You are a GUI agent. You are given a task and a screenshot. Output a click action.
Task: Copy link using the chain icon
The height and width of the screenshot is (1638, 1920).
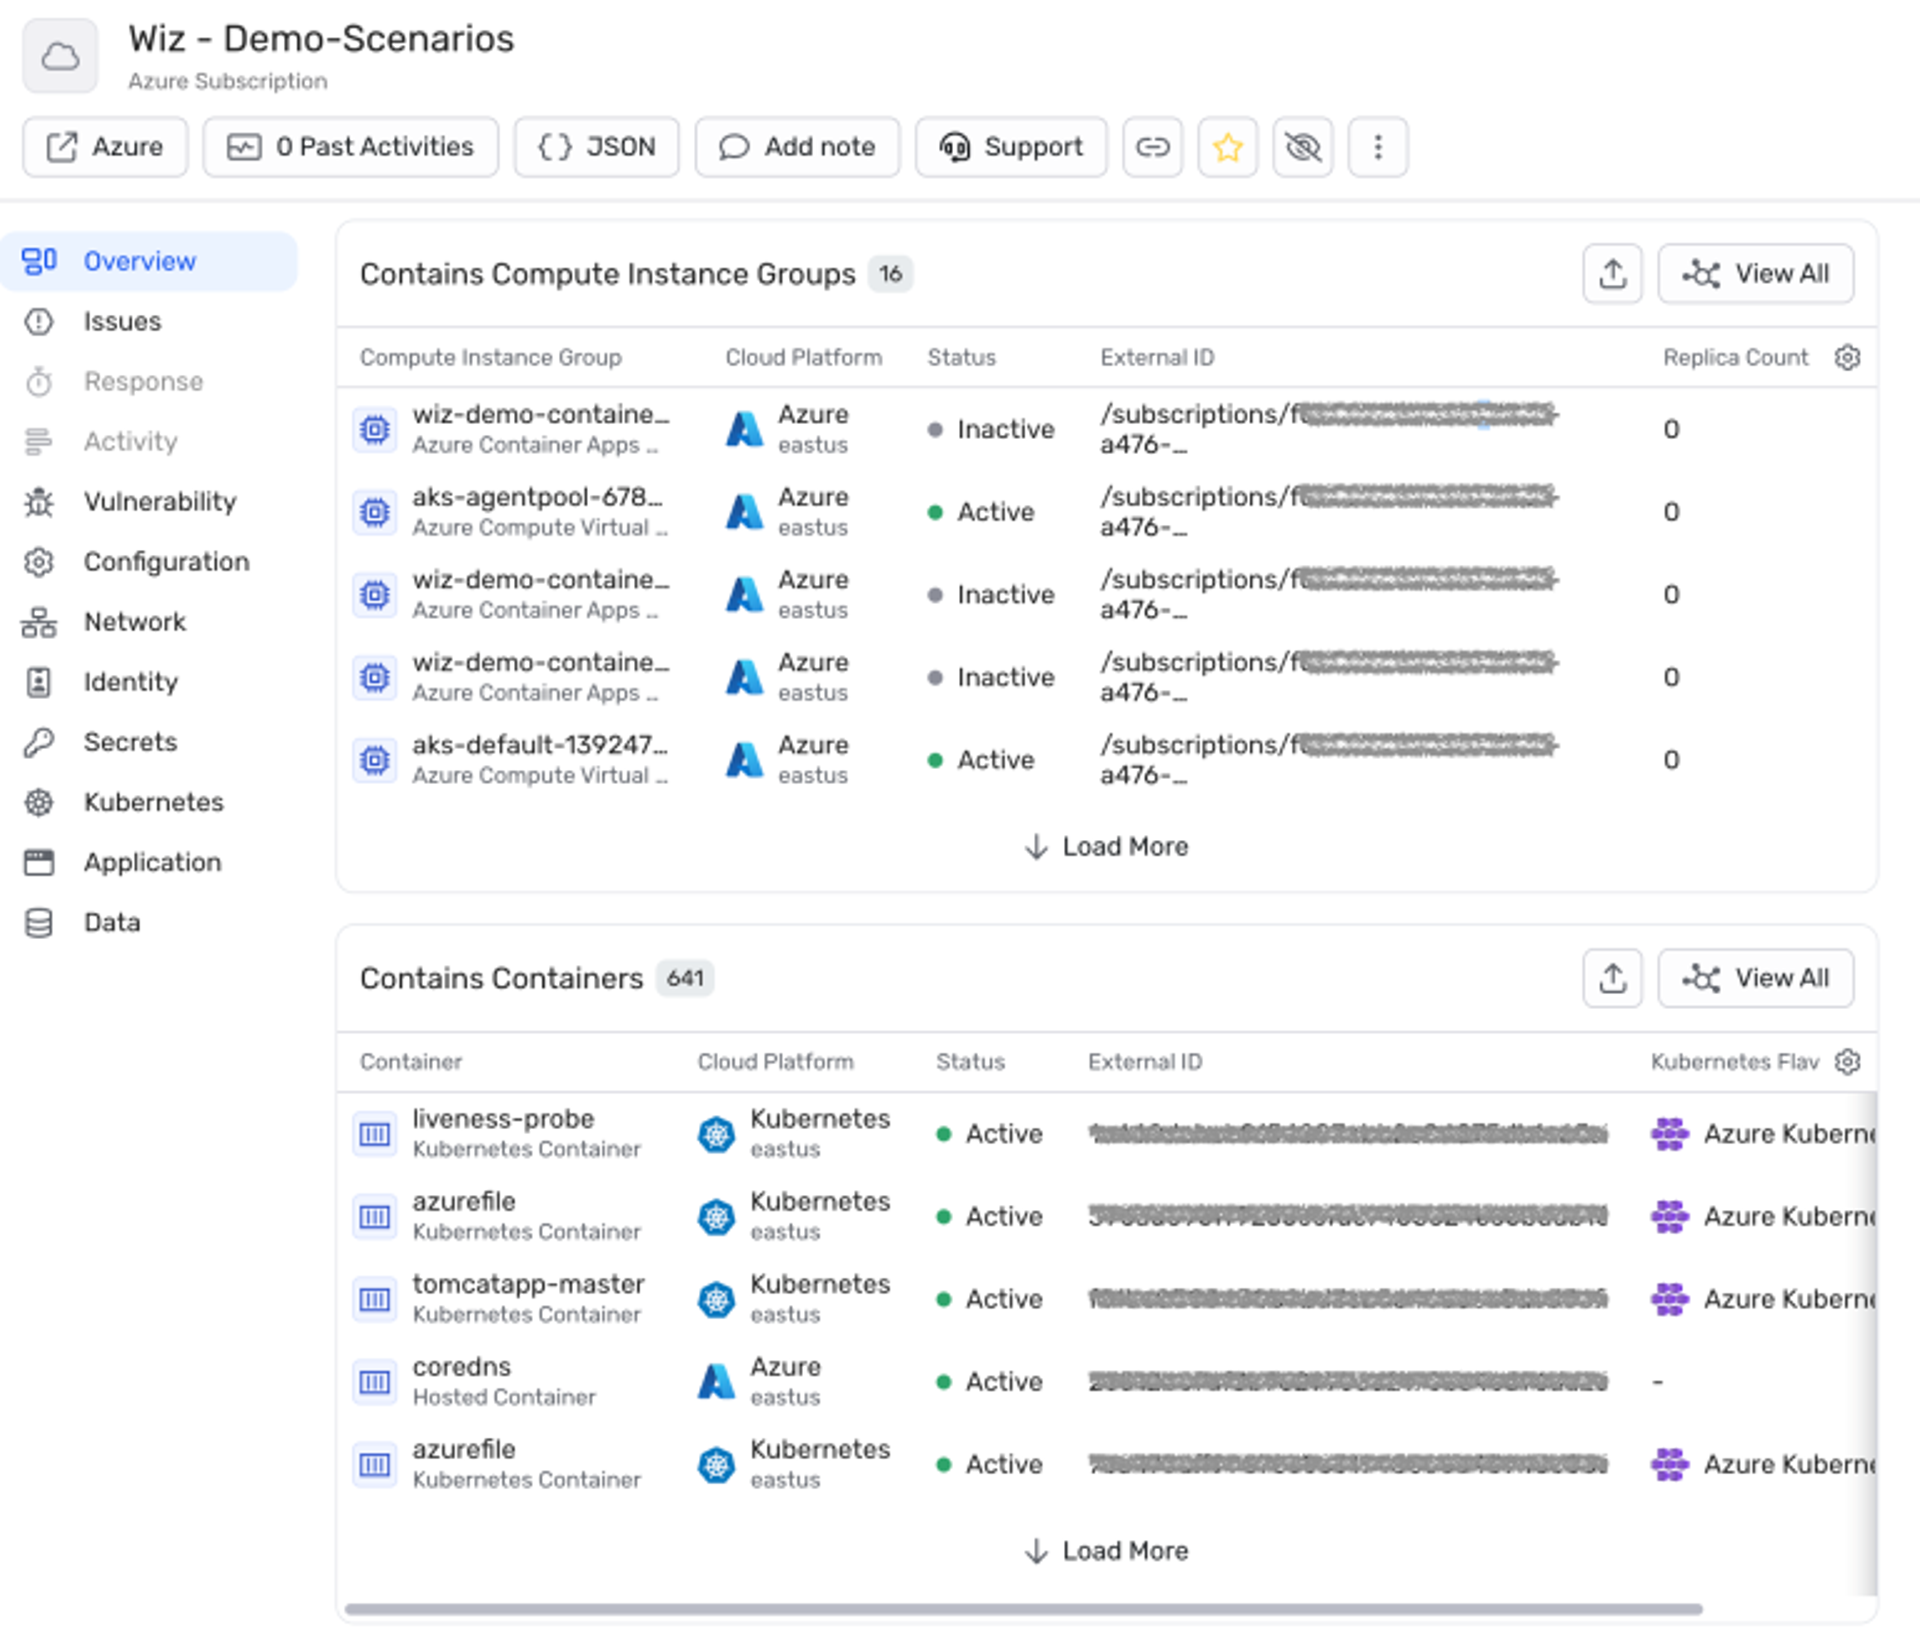(x=1152, y=147)
